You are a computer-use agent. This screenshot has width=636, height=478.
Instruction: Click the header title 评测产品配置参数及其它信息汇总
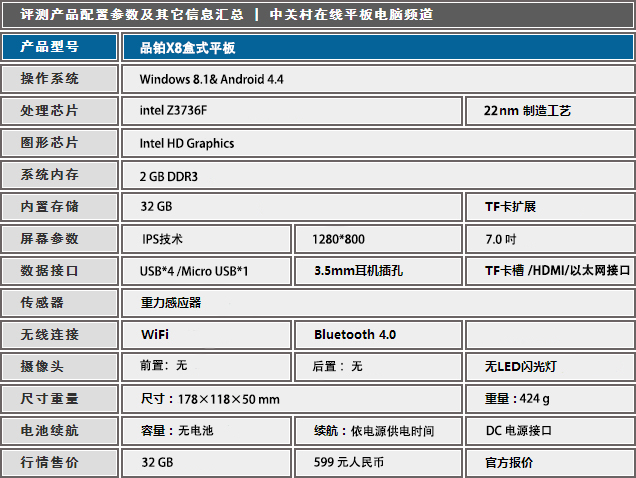132,15
